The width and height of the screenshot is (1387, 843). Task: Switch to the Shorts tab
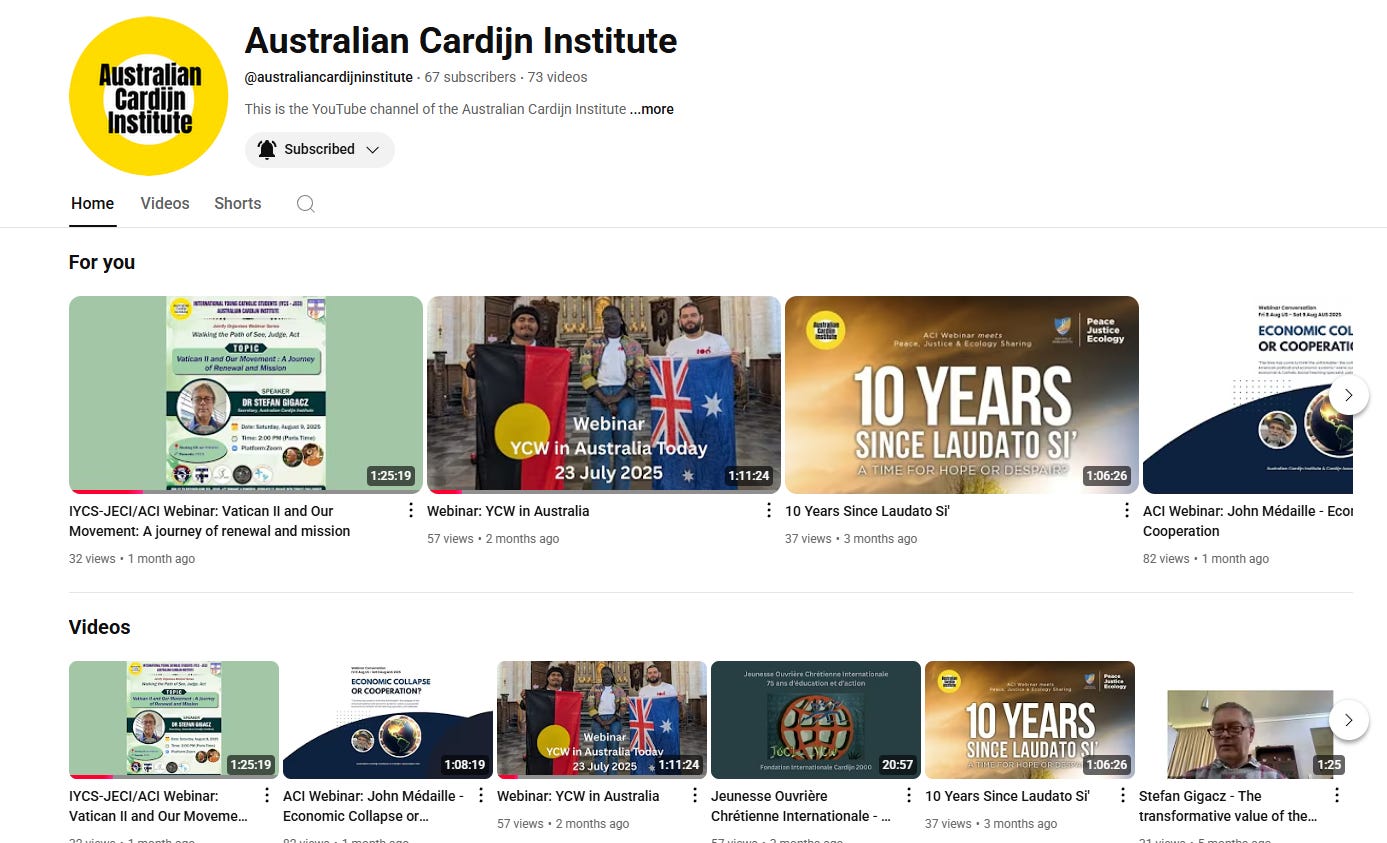click(238, 203)
